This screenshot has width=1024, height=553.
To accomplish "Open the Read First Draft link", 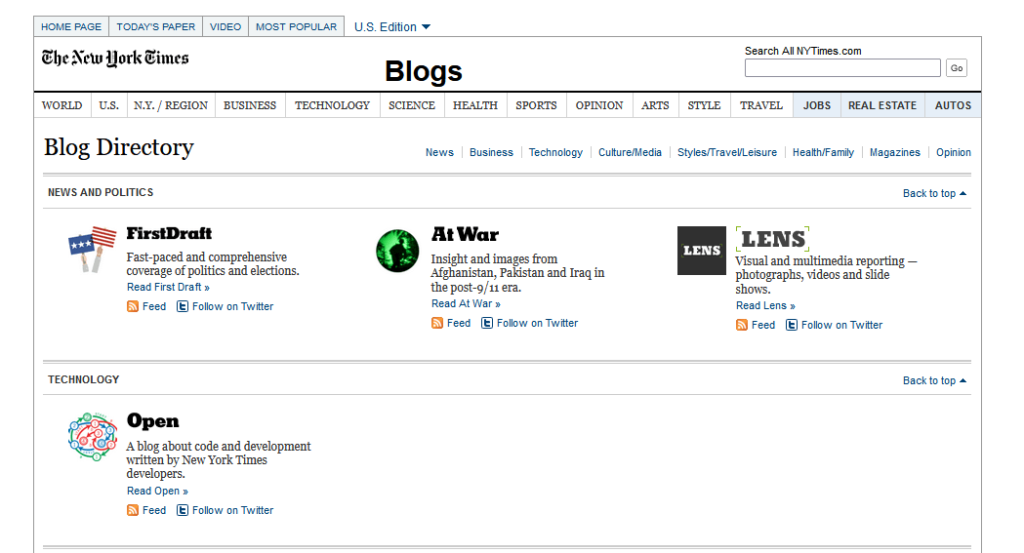I will pyautogui.click(x=168, y=287).
